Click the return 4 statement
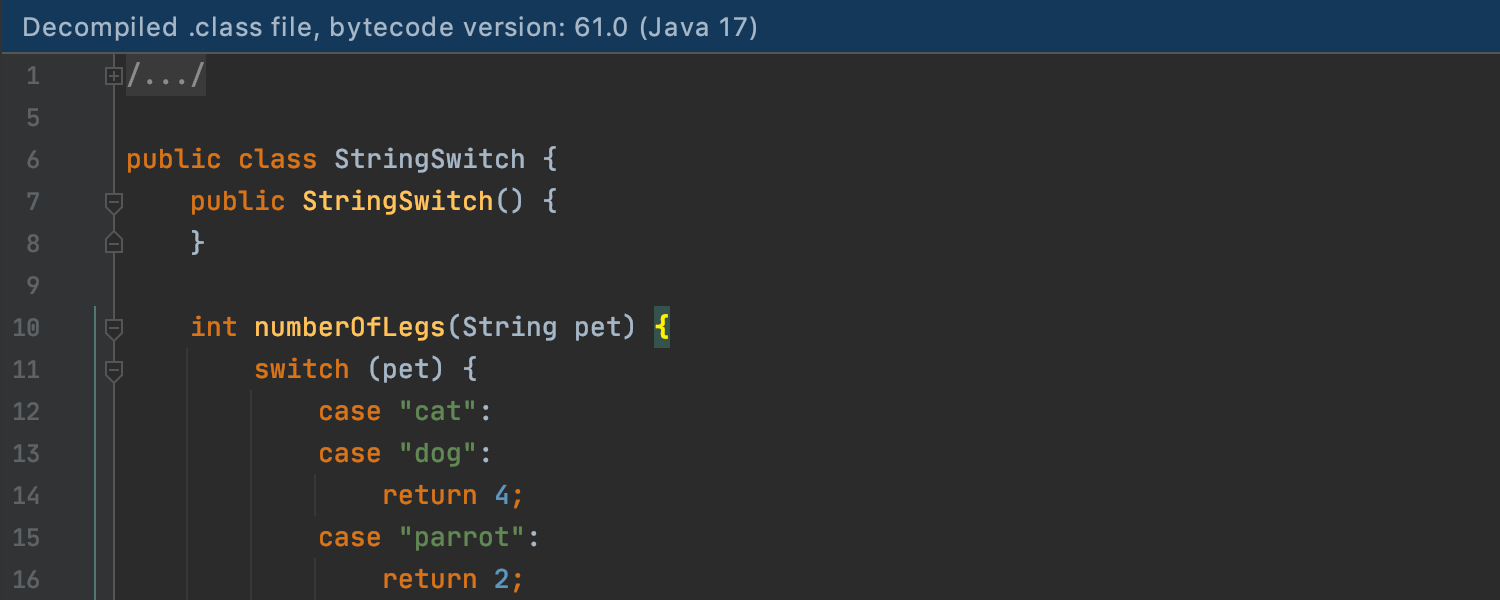This screenshot has height=600, width=1500. 452,496
